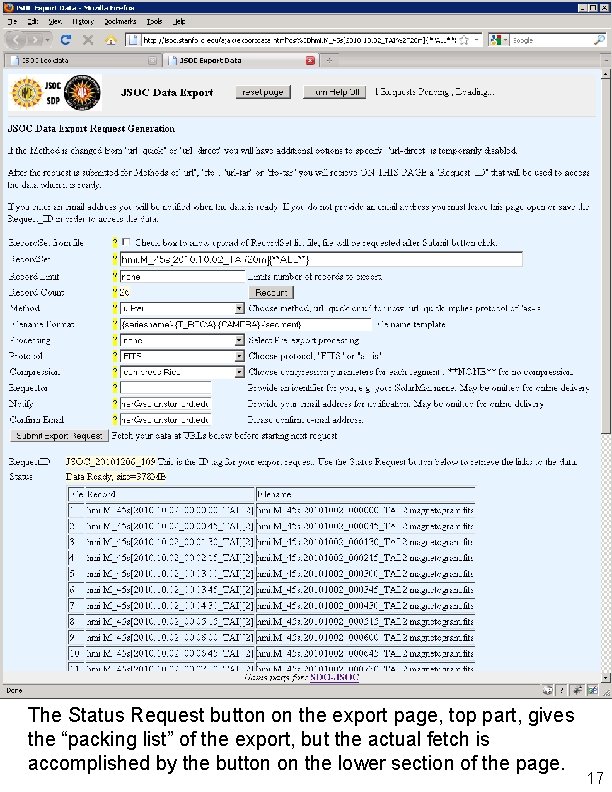Viewport: 612px width, 792px height.
Task: Click the first status bar icon
Action: pos(547,690)
